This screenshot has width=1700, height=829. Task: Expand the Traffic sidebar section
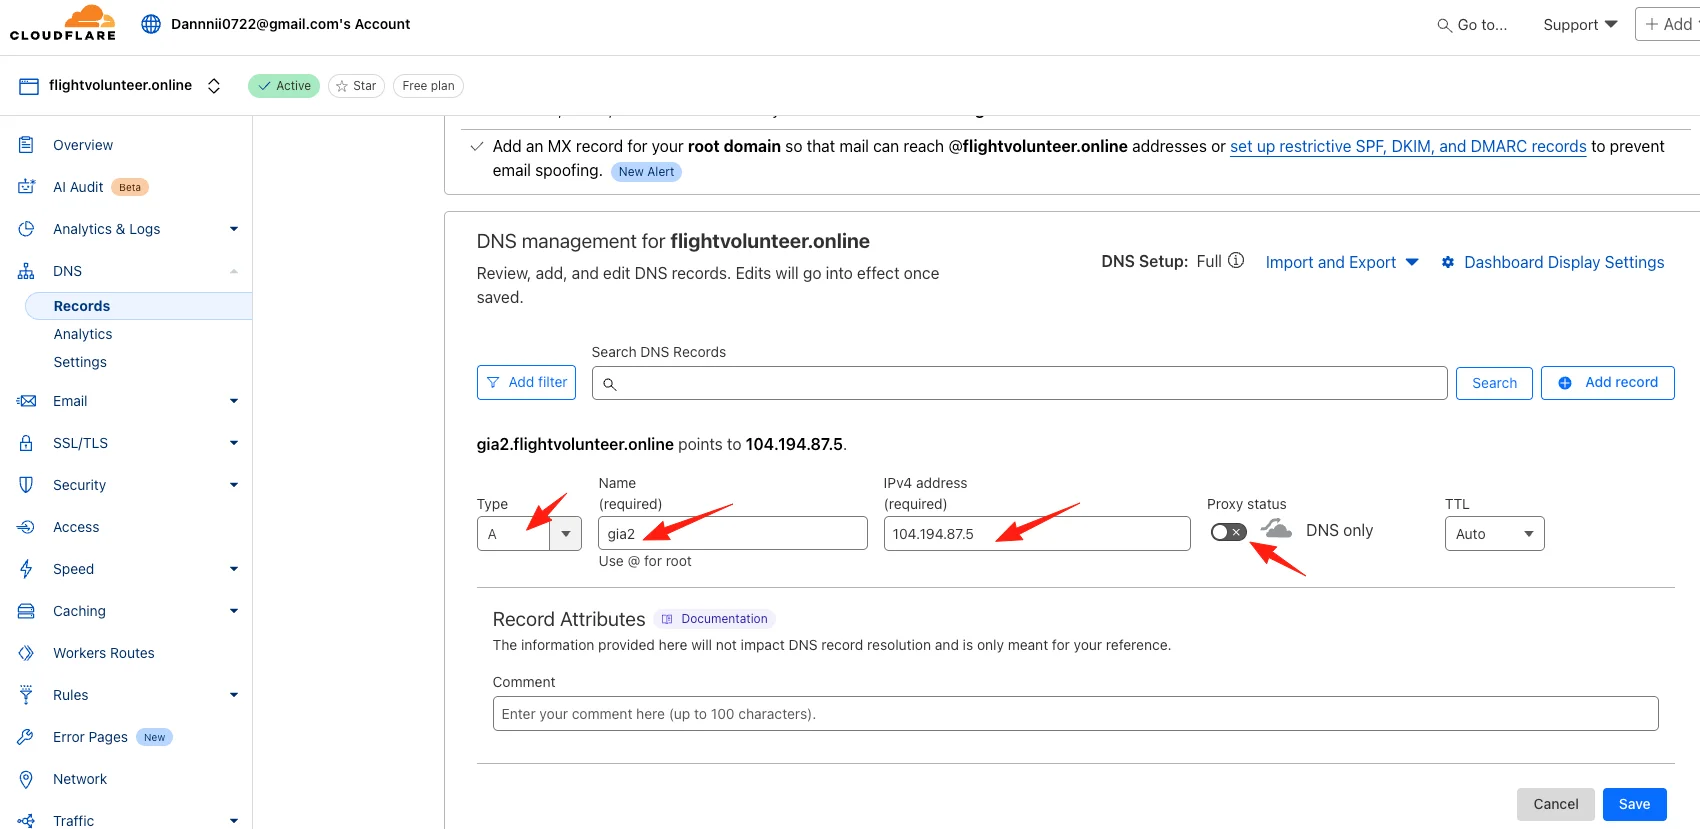coord(234,821)
